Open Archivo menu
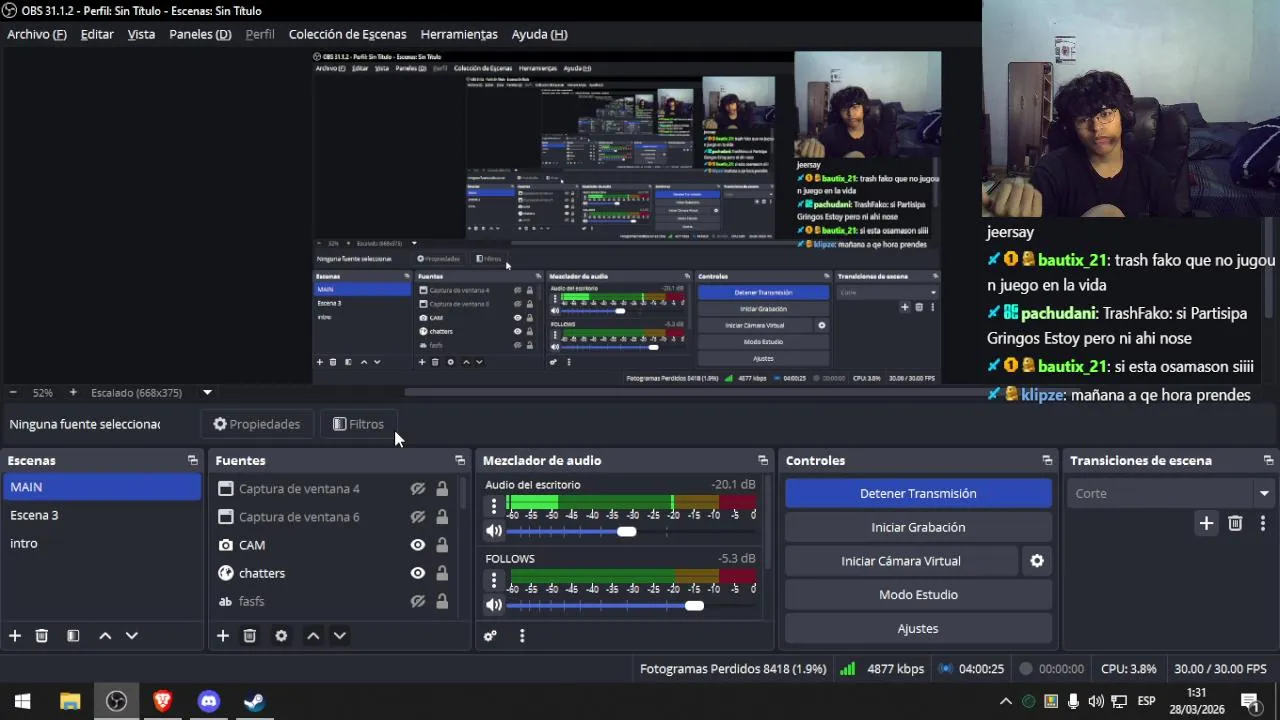1280x720 pixels. 37,34
